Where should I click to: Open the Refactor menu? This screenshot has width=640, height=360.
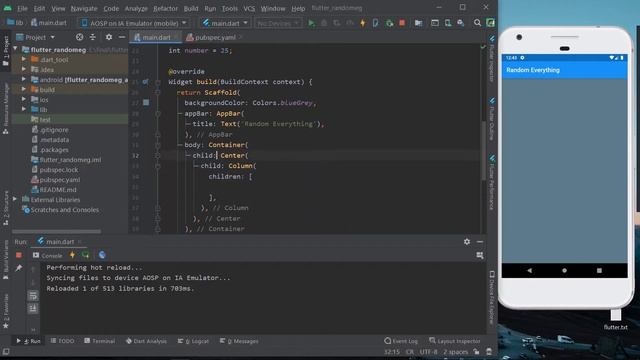165,8
